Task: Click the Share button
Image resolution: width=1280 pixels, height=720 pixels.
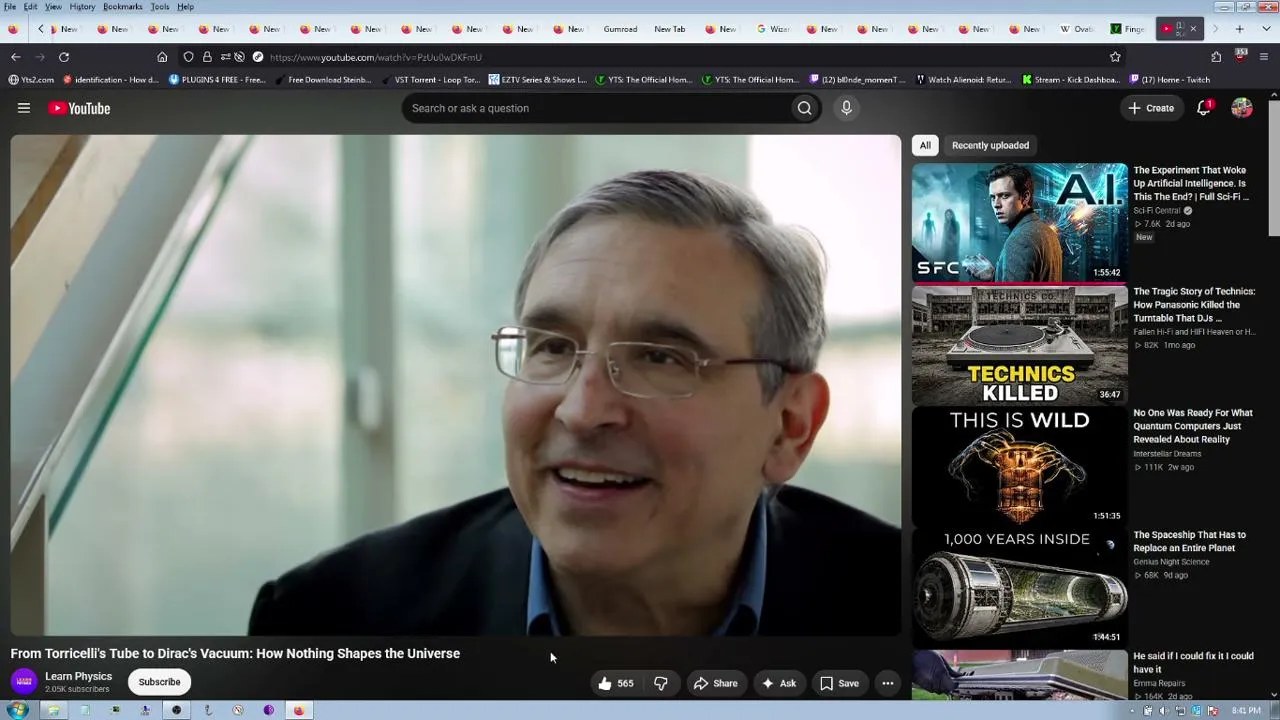Action: point(716,683)
